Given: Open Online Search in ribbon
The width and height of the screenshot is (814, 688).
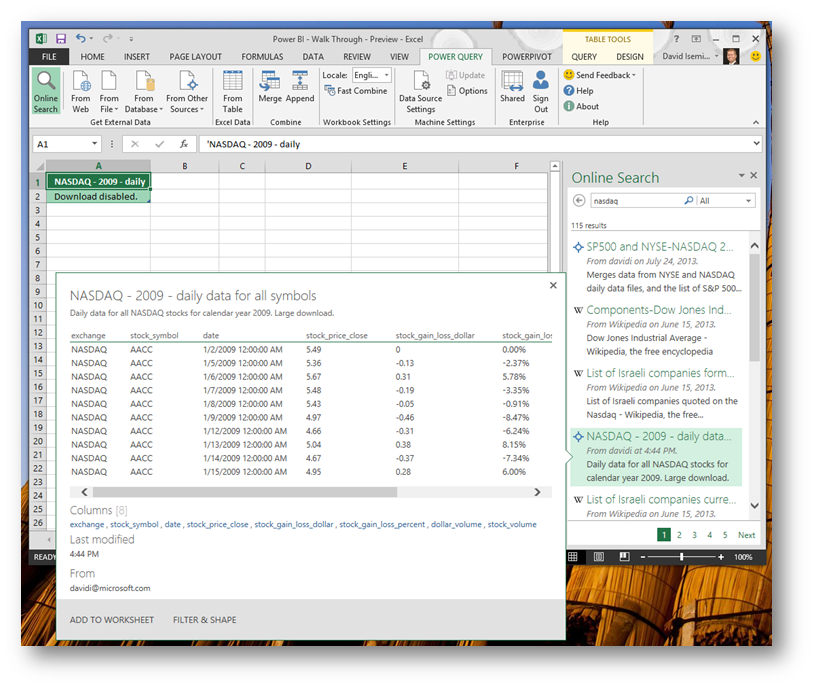Looking at the screenshot, I should pos(46,91).
